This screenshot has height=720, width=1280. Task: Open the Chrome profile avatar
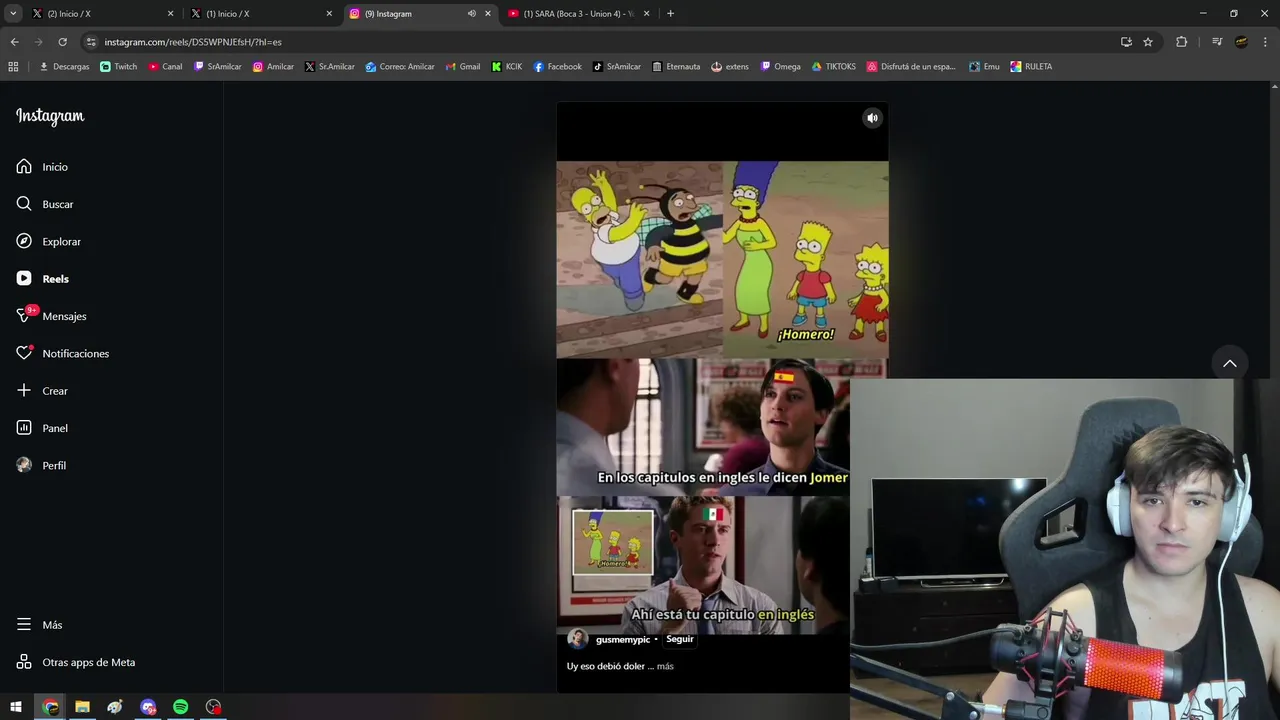1241,42
